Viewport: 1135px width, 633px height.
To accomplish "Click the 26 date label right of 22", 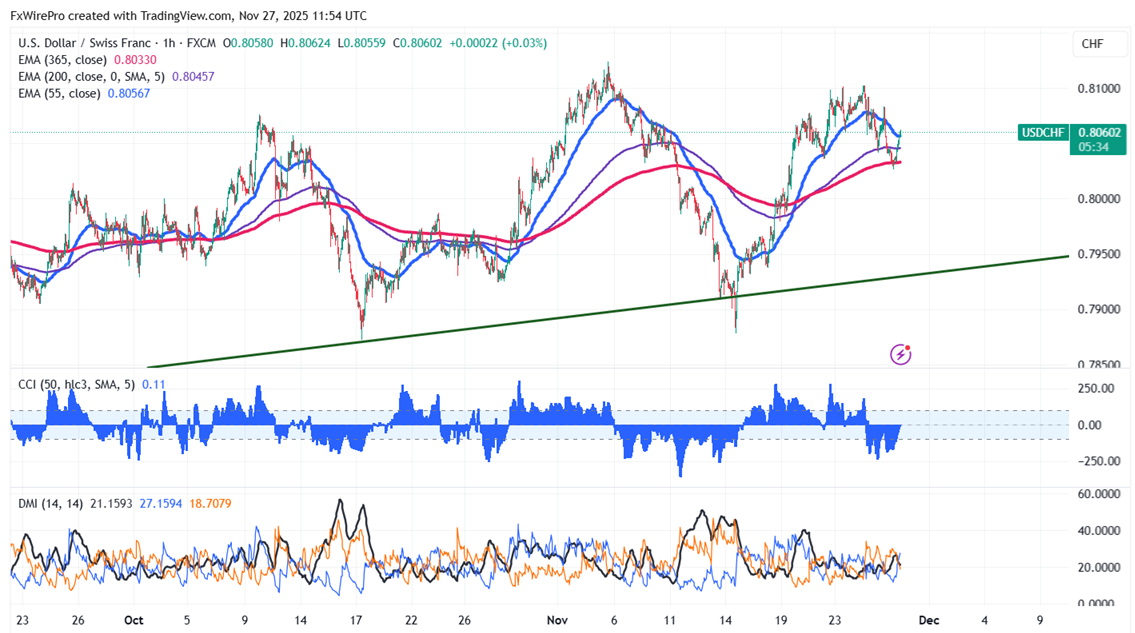I will [x=465, y=620].
